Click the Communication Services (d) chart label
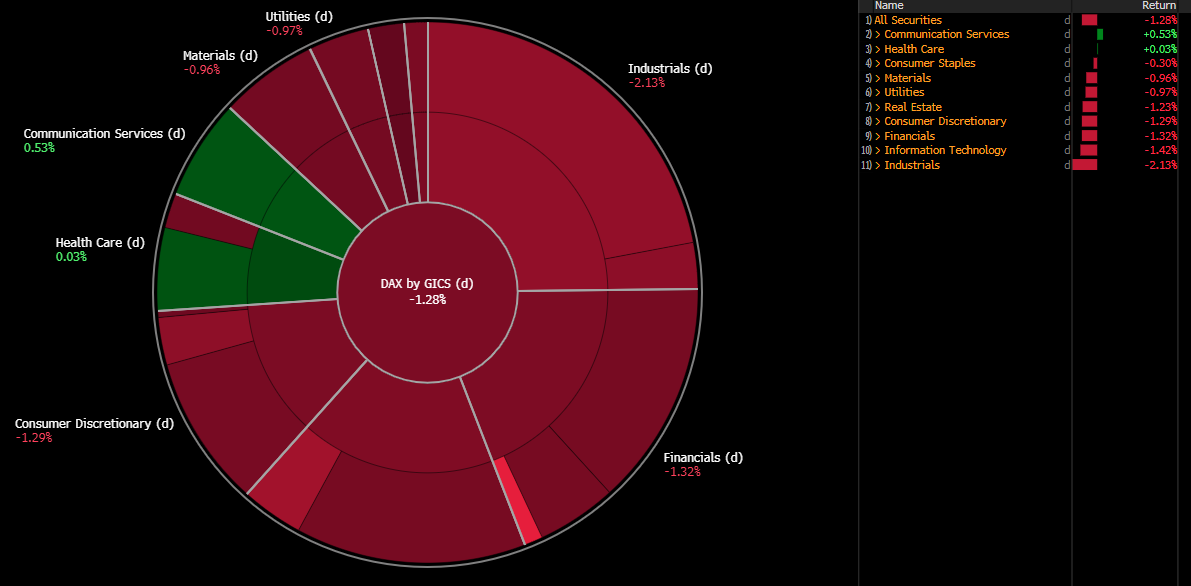Screen dimensions: 1191x586 (104, 133)
